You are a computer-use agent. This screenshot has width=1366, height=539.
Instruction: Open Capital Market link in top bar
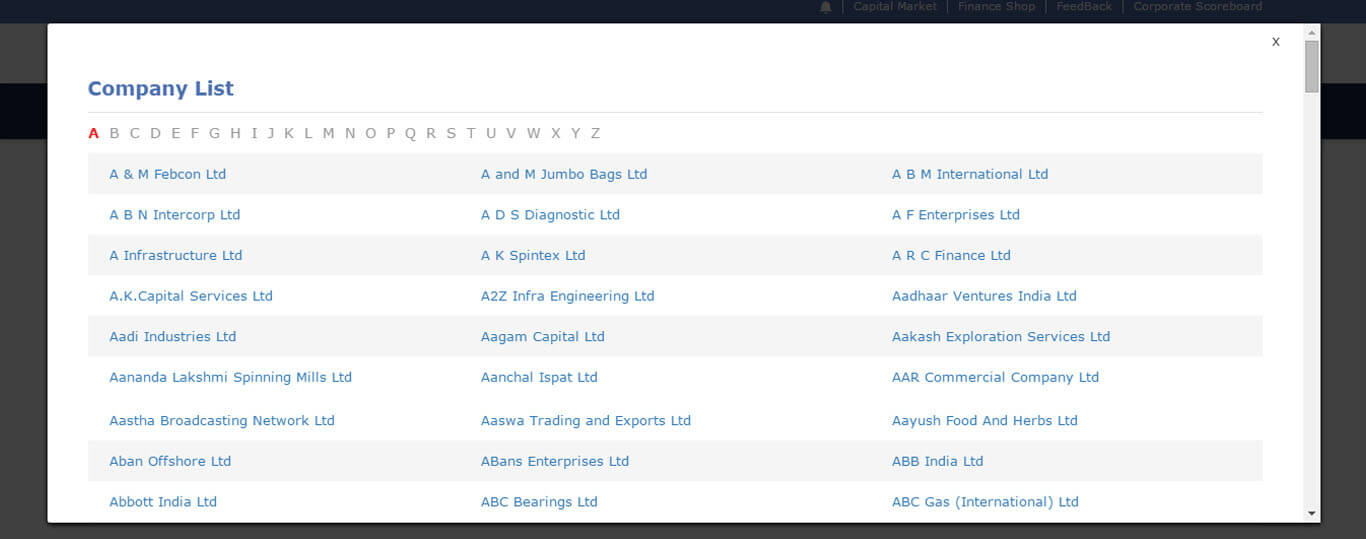[895, 6]
